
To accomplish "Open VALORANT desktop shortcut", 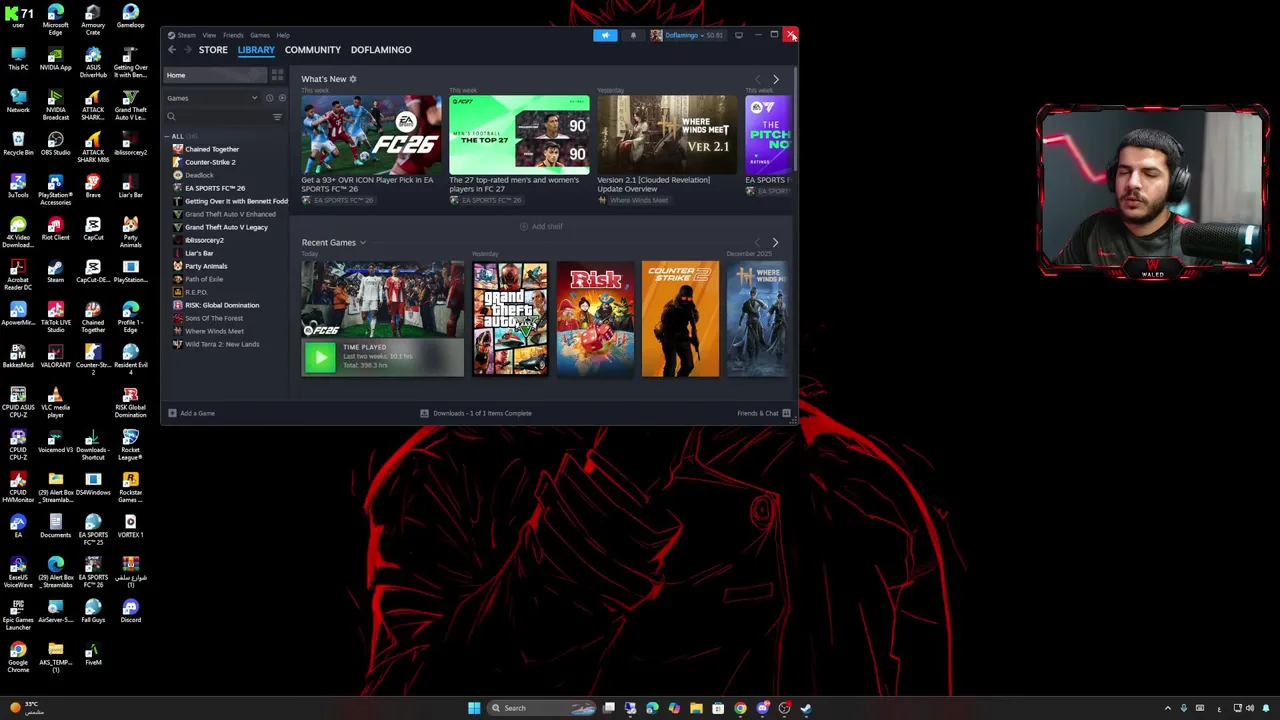I will tap(55, 356).
